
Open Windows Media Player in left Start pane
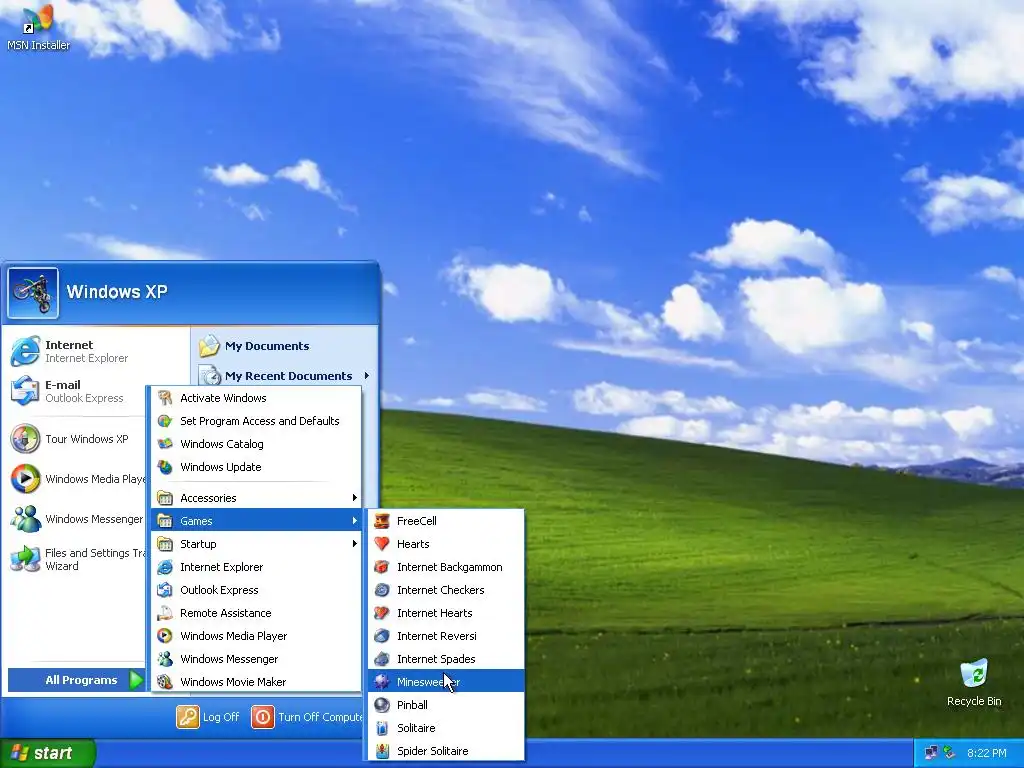(x=76, y=479)
